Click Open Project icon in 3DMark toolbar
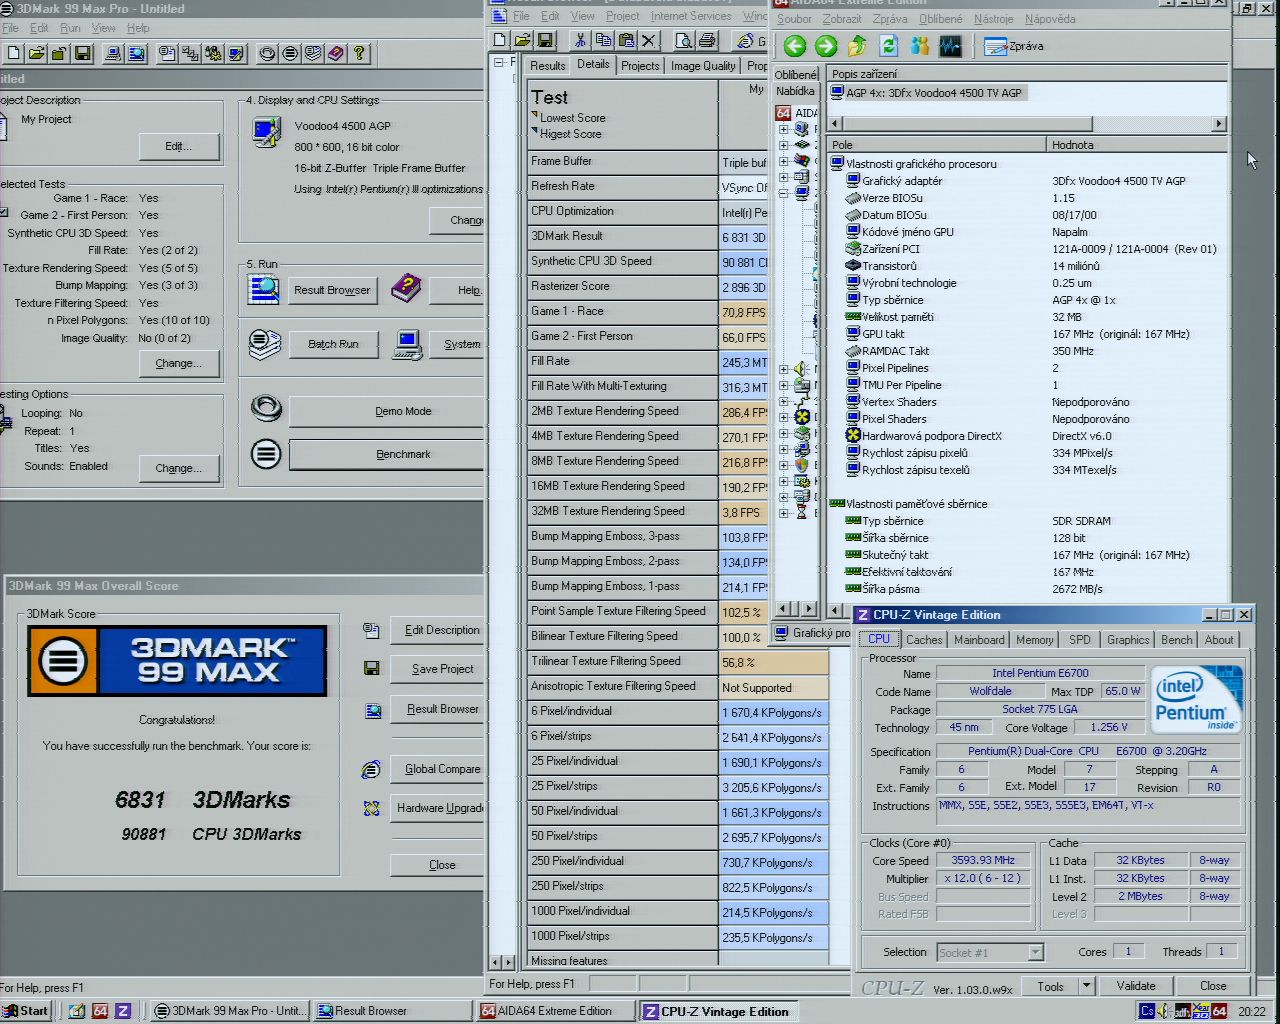 pyautogui.click(x=37, y=53)
